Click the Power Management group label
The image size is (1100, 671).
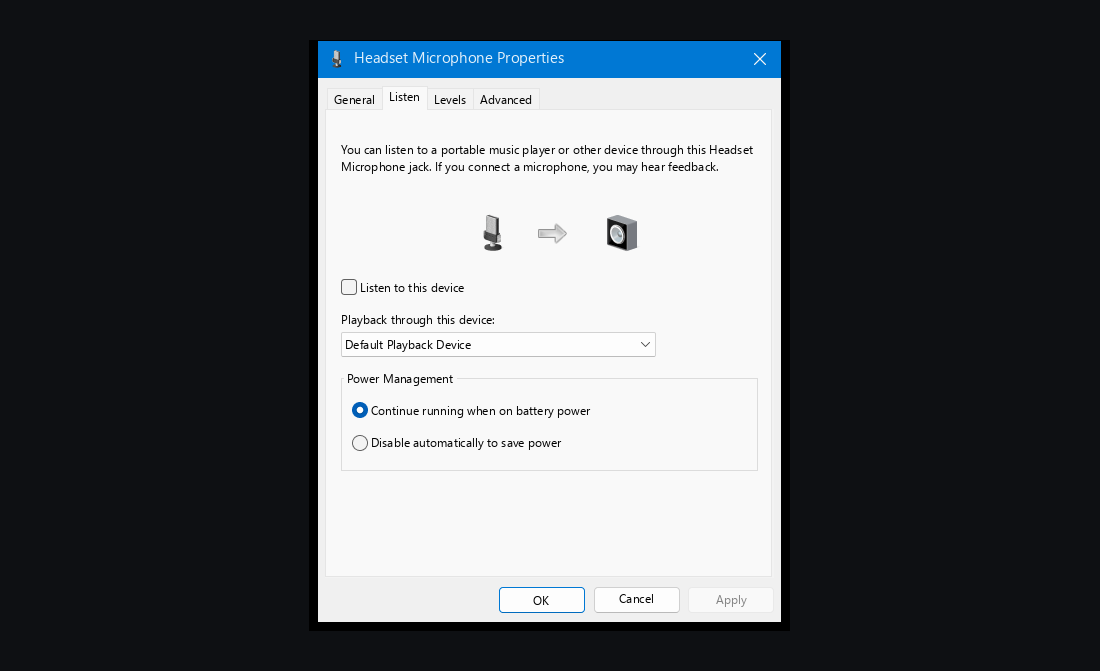coord(400,379)
